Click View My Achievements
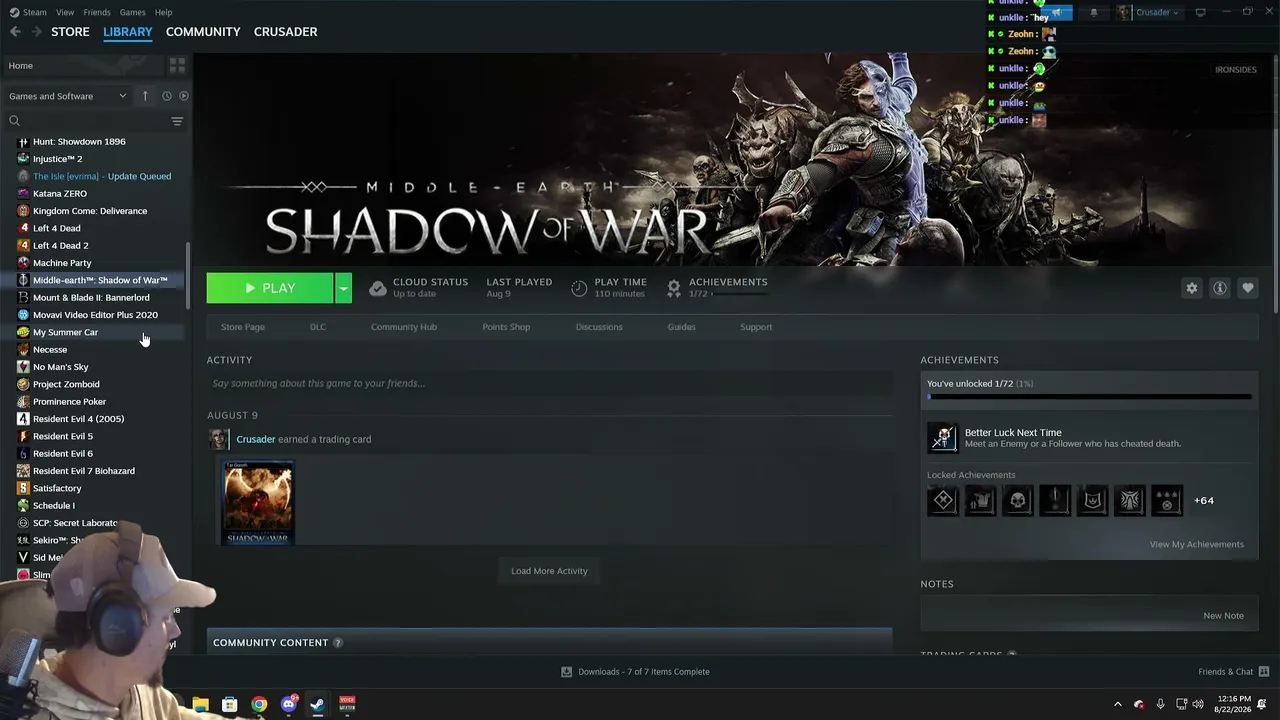The height and width of the screenshot is (720, 1280). tap(1197, 545)
